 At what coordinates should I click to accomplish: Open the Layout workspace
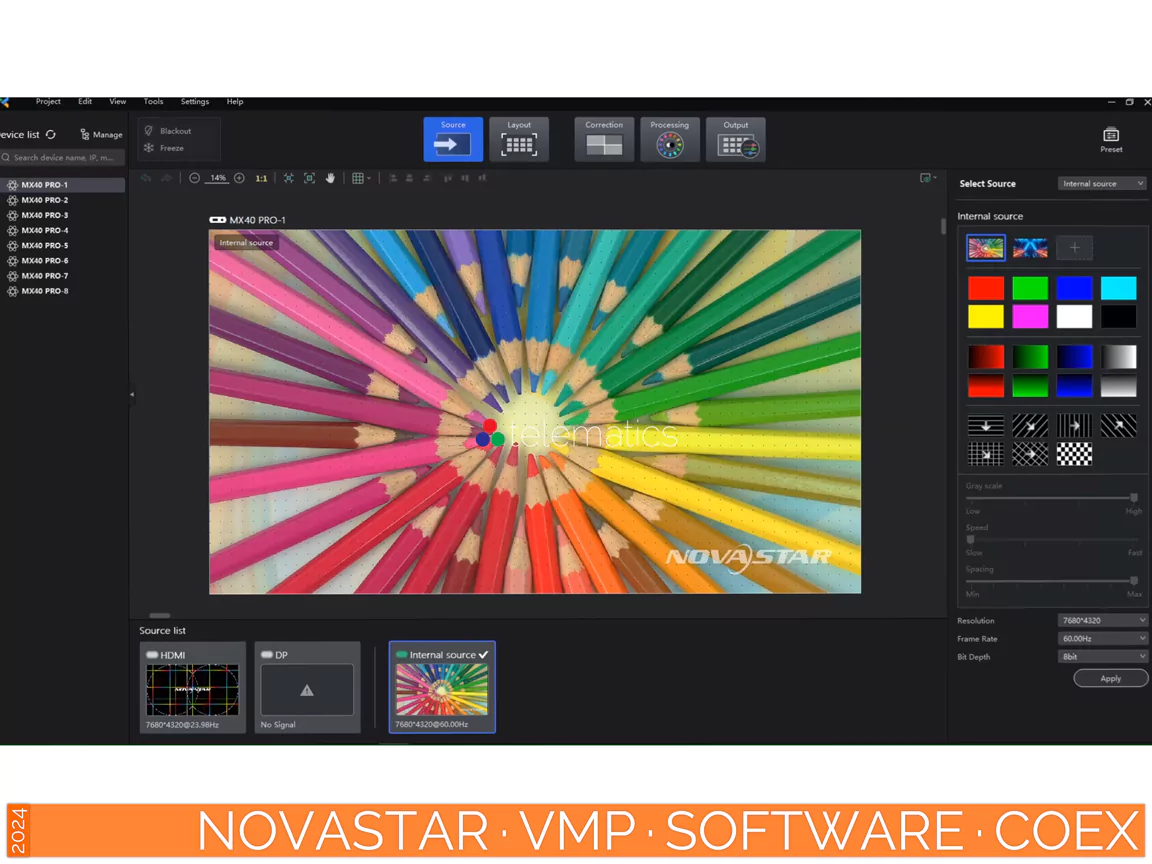[518, 140]
